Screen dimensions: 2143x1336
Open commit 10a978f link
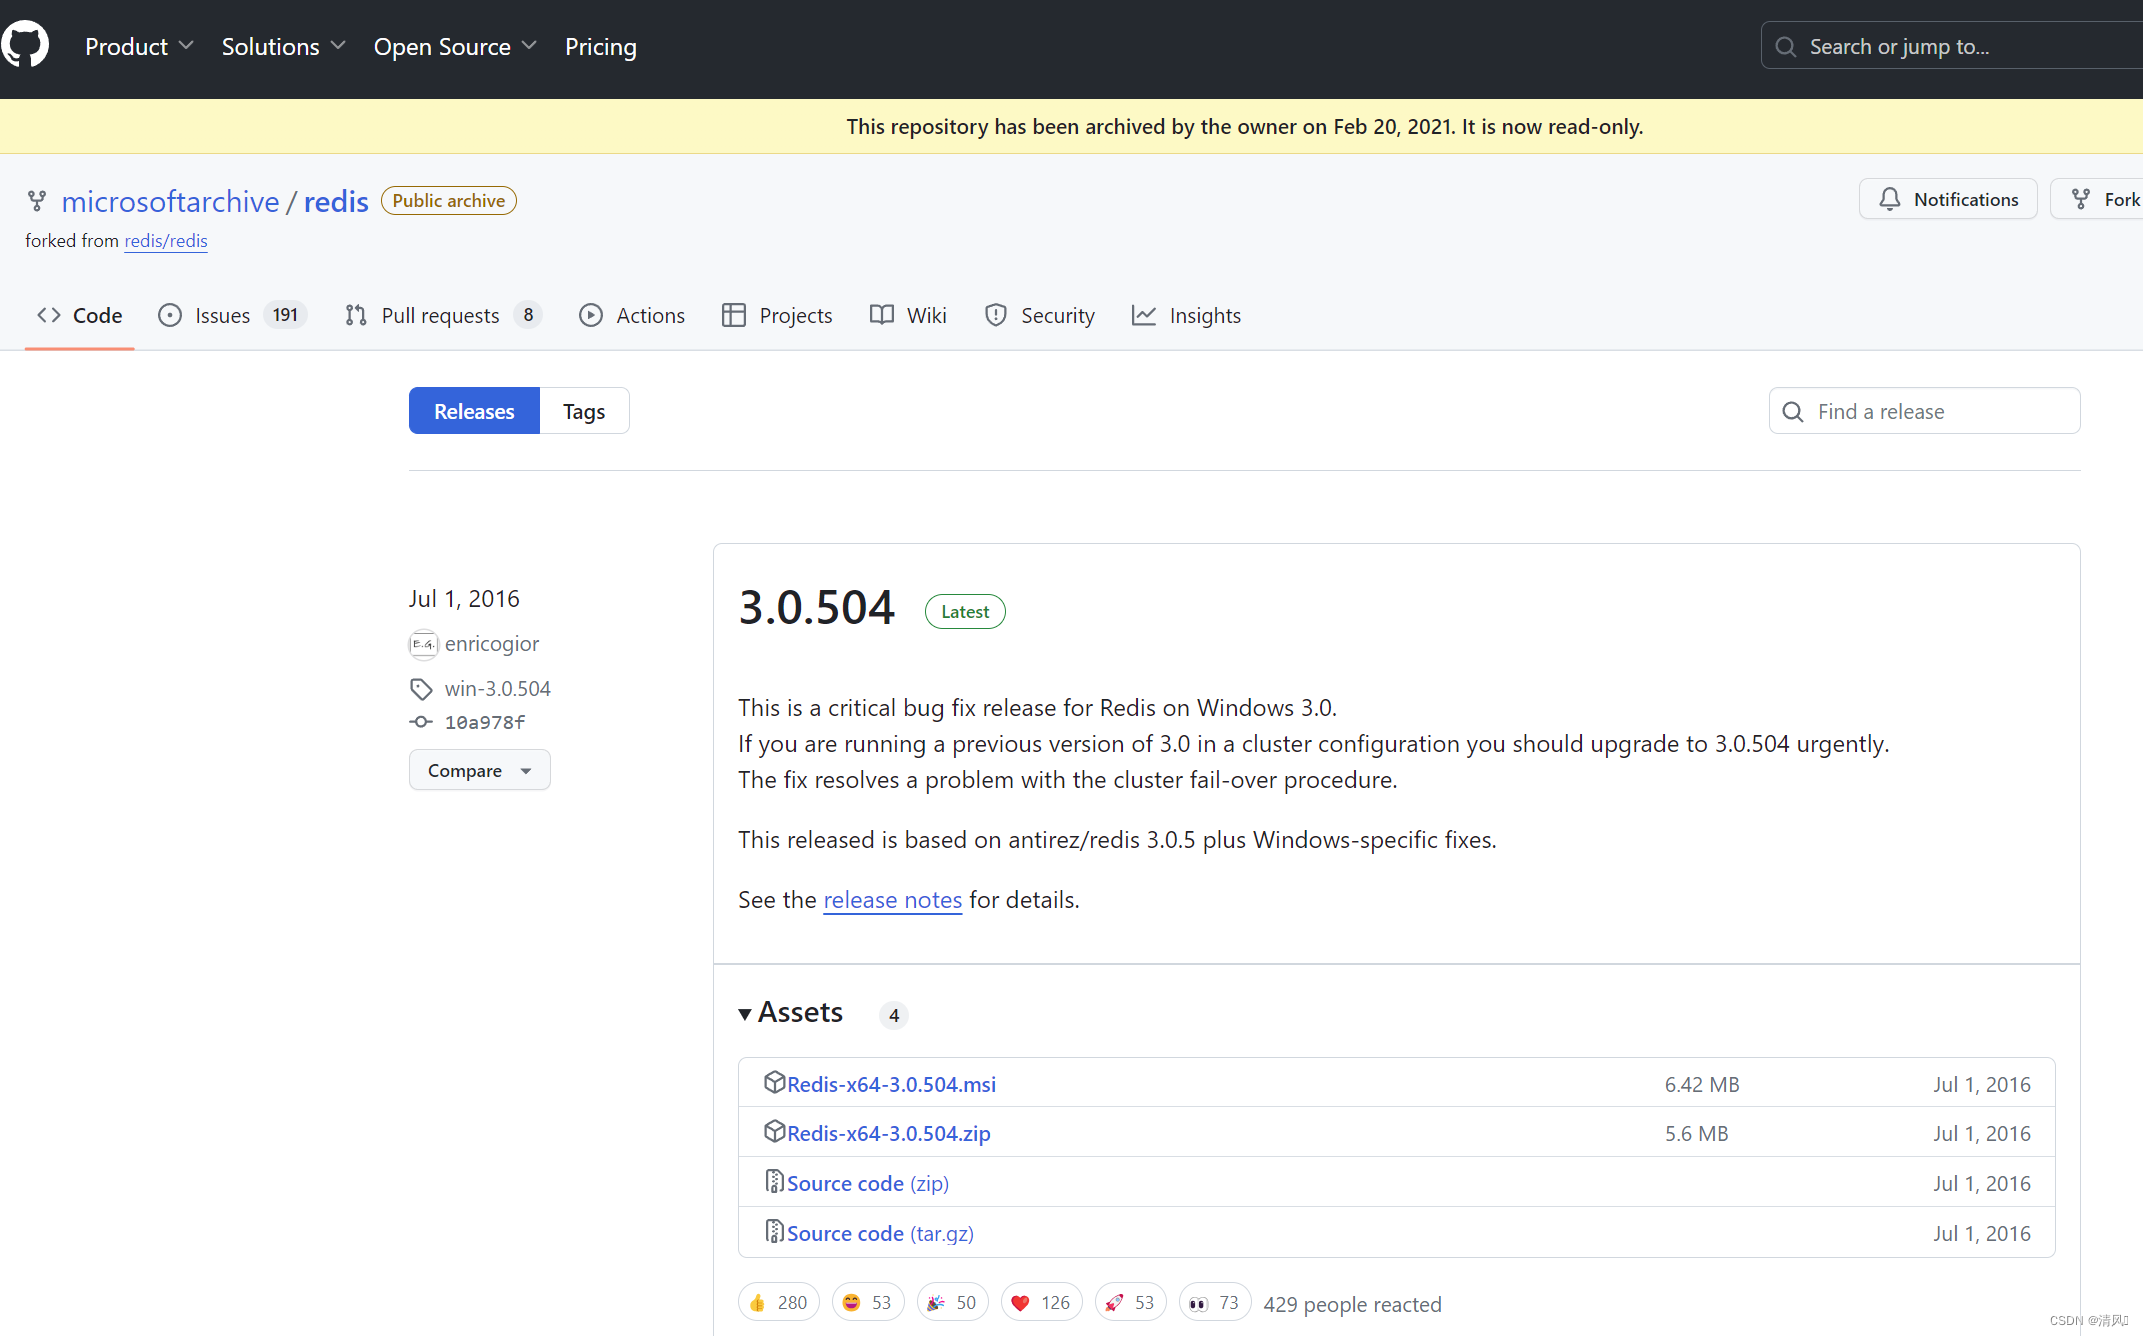click(x=484, y=722)
